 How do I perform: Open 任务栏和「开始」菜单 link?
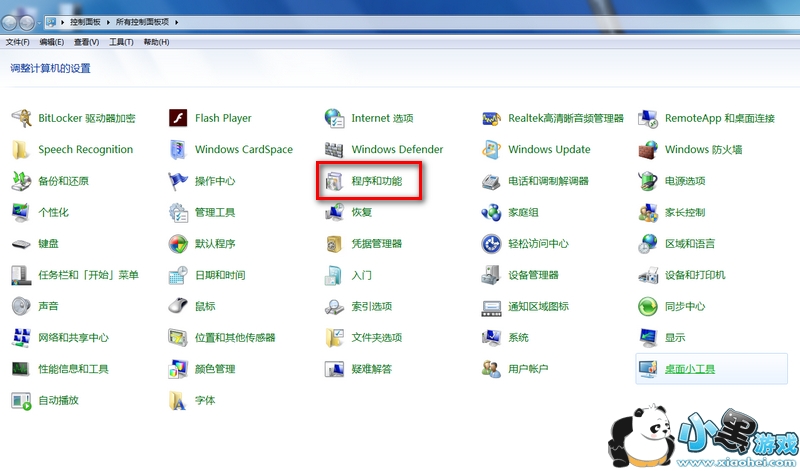(88, 275)
